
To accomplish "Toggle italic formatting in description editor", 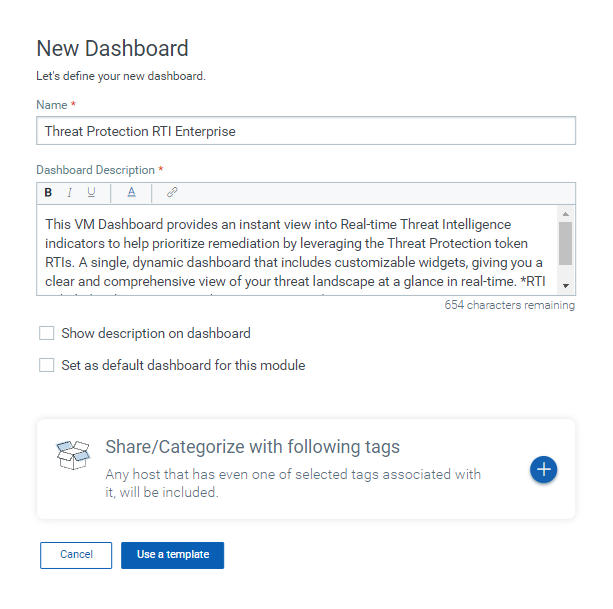I will [x=70, y=193].
